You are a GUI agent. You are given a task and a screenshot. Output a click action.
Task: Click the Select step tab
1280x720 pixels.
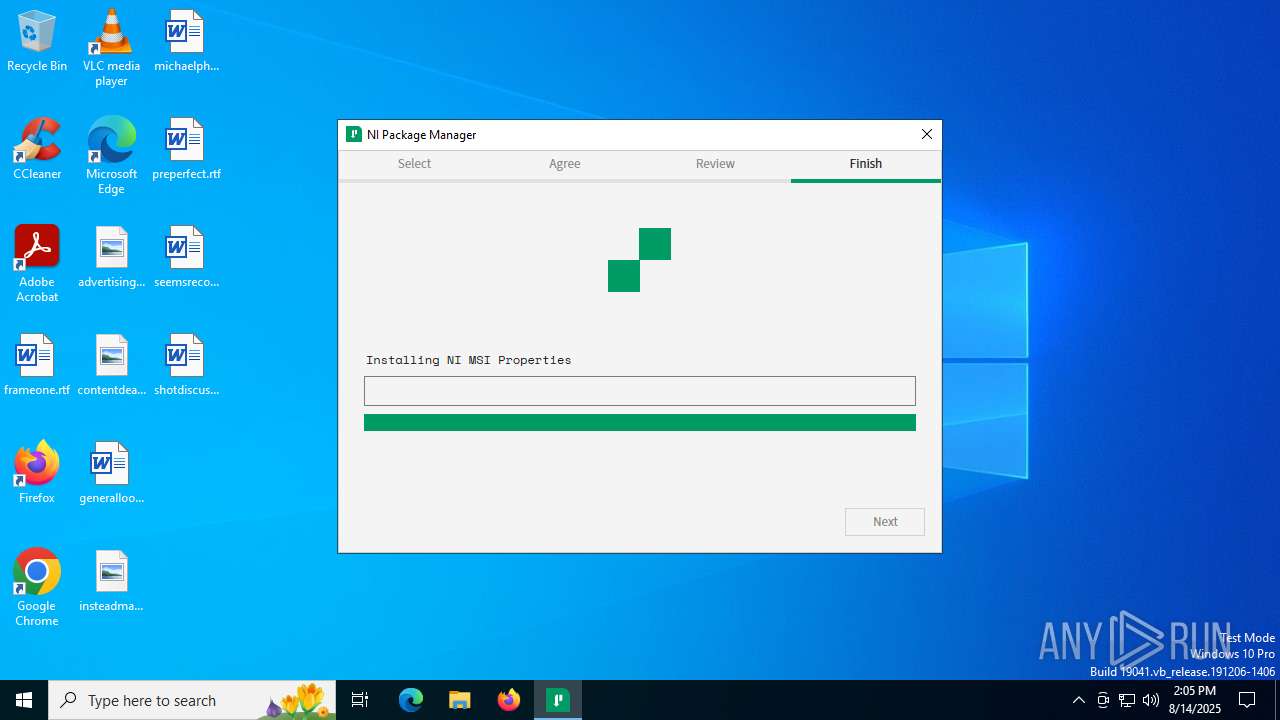pos(414,164)
